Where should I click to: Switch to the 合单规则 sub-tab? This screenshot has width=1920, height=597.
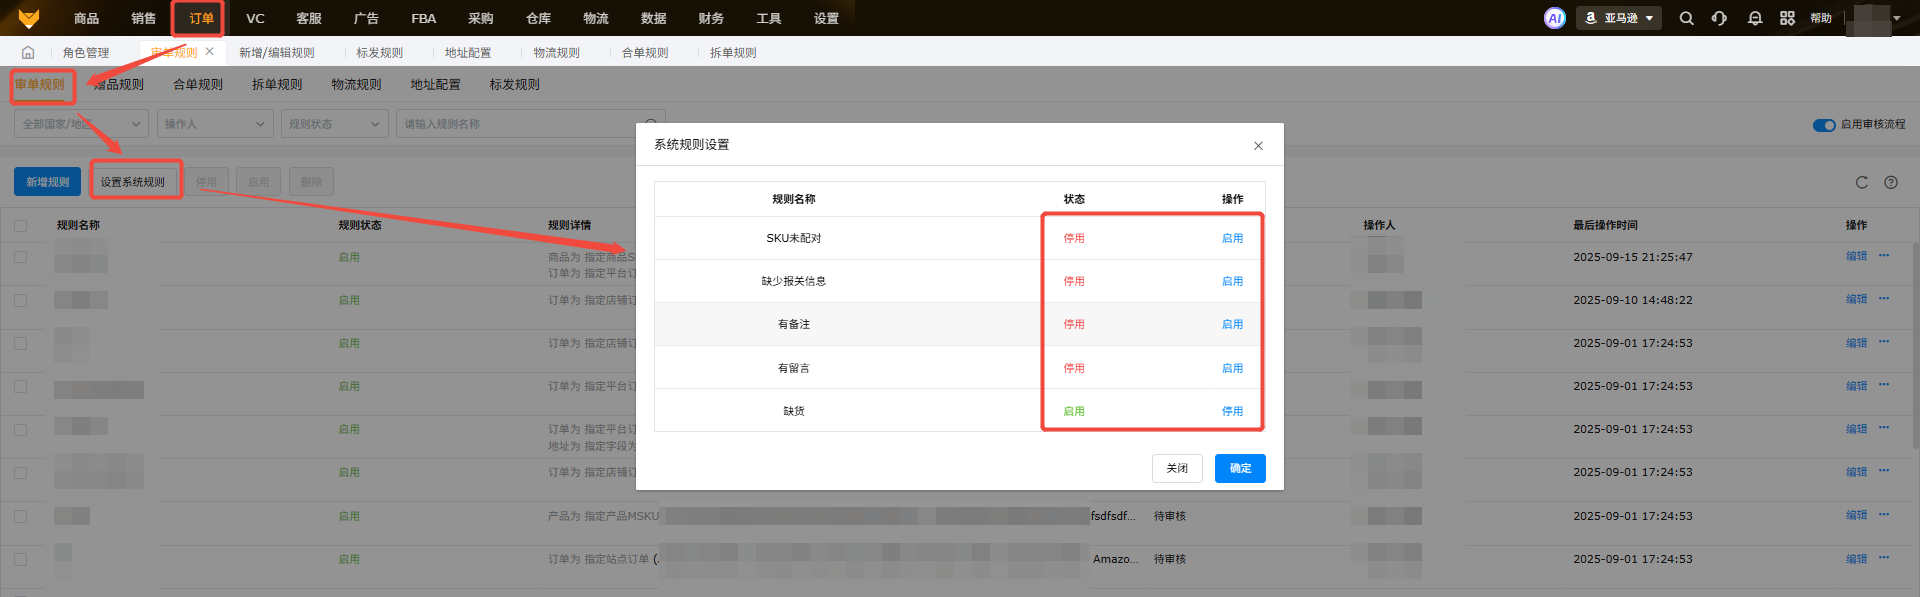(197, 85)
